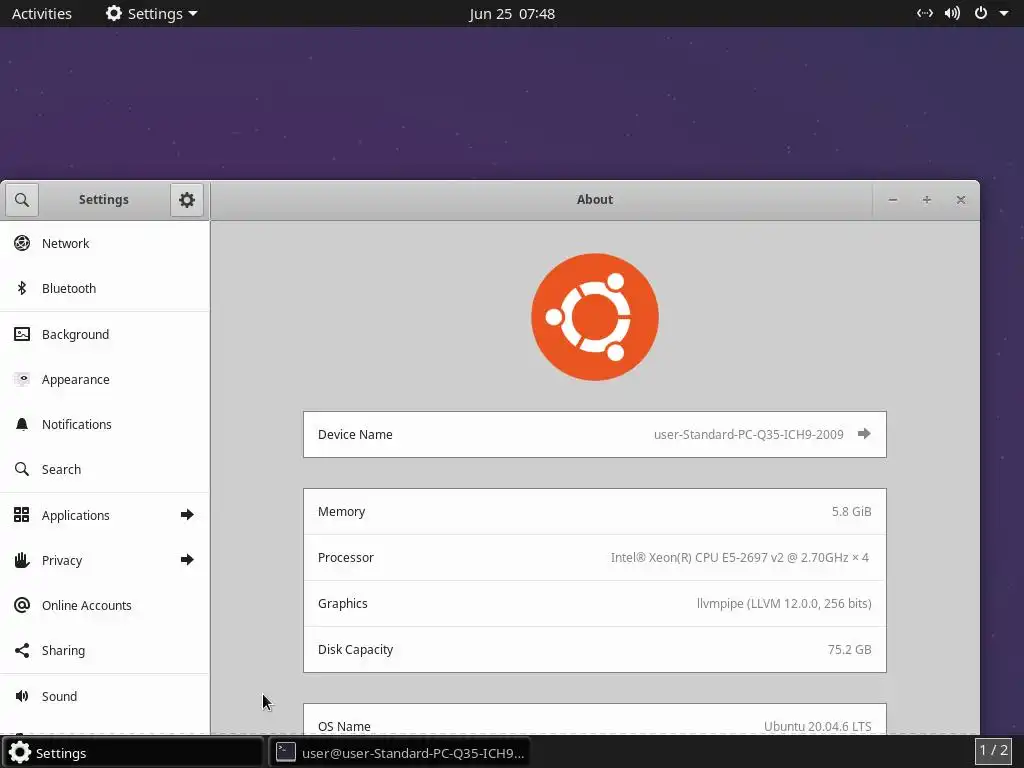
Task: Click the network status icon in top bar
Action: (925, 13)
